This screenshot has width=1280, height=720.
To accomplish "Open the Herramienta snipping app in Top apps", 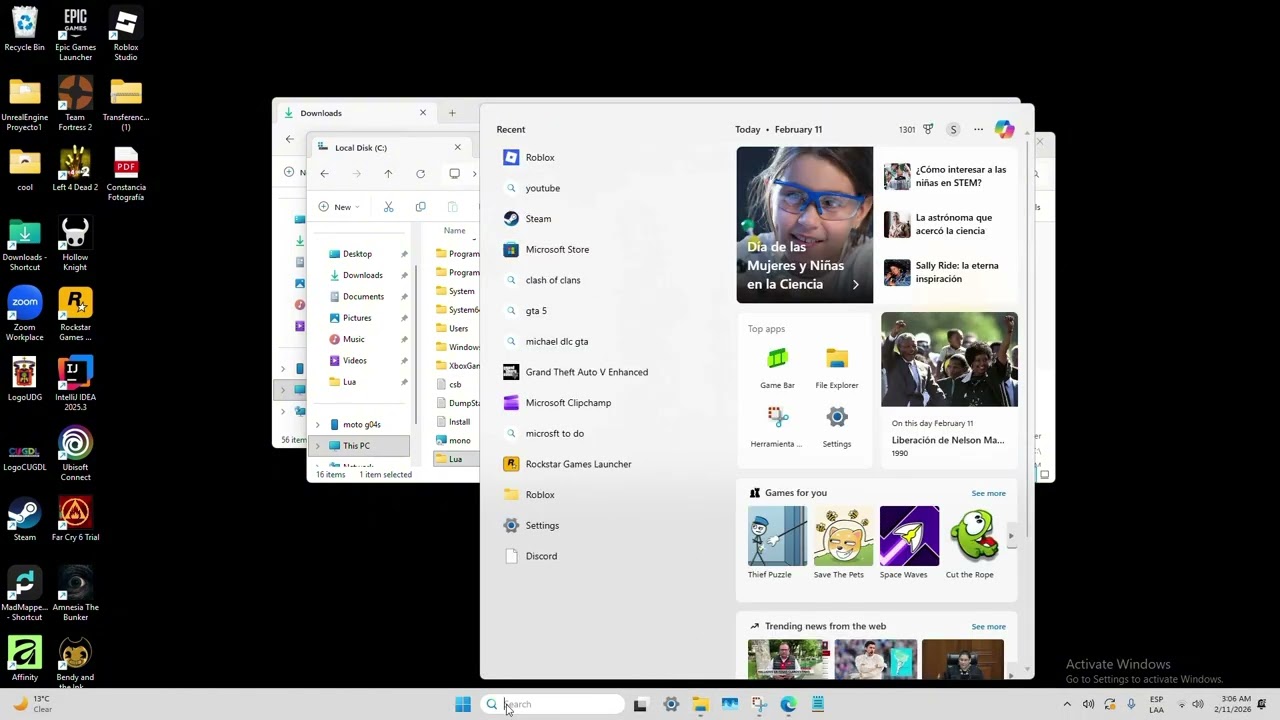I will tap(777, 426).
